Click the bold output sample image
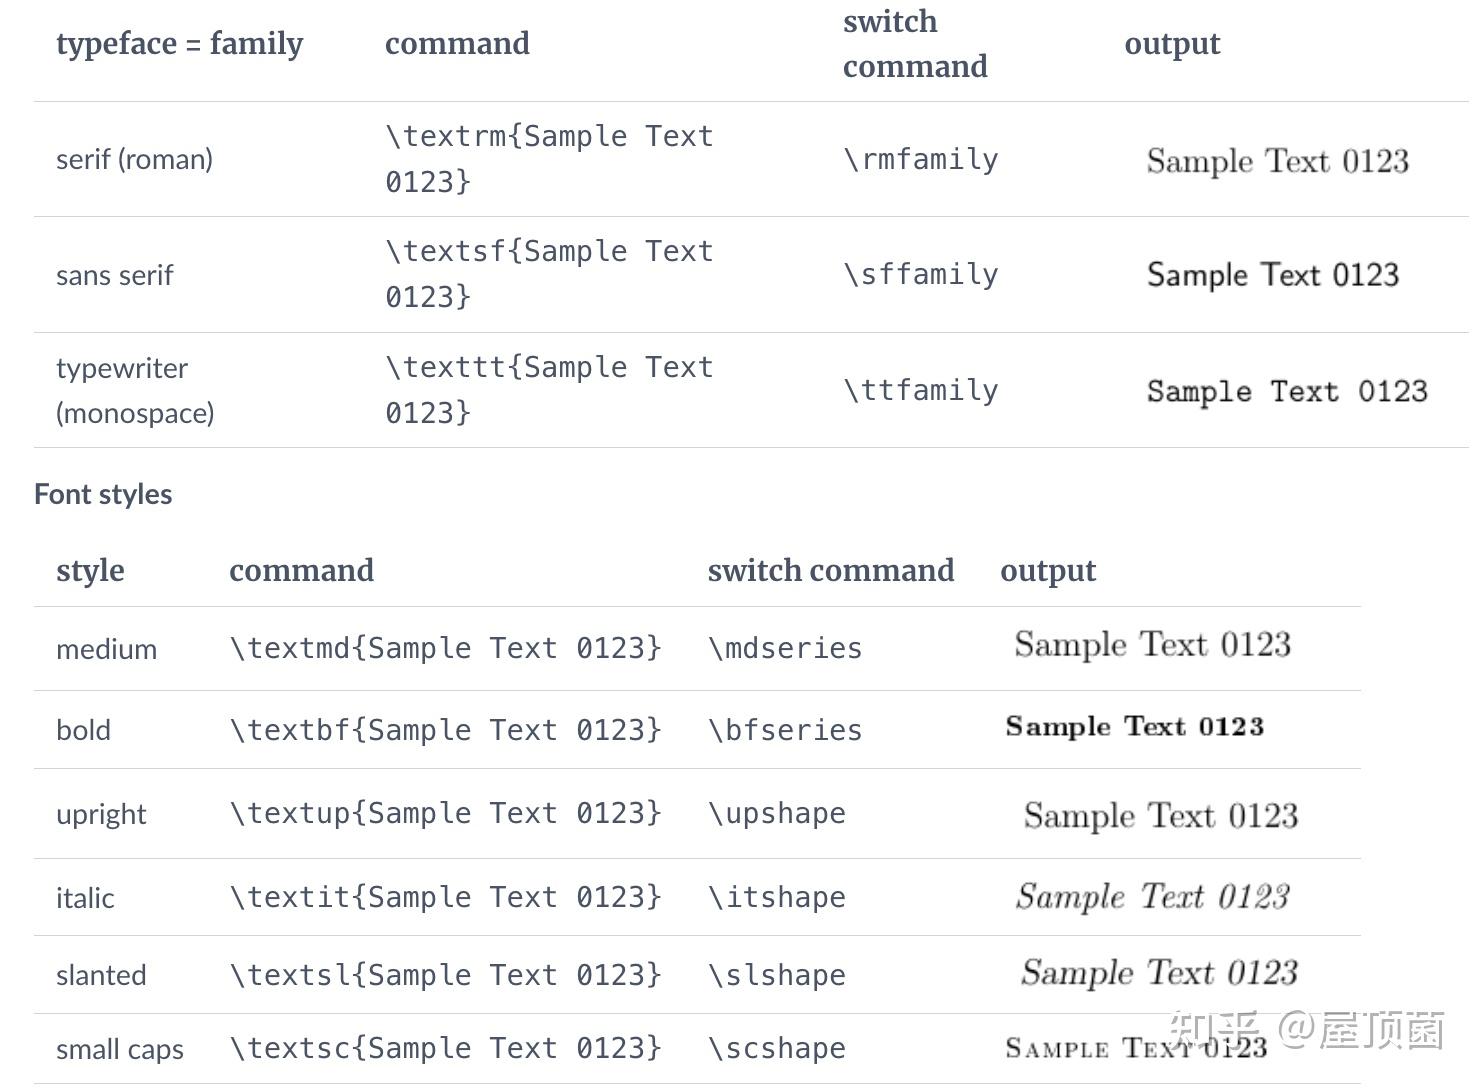Viewport: 1484px width, 1090px height. (1134, 726)
